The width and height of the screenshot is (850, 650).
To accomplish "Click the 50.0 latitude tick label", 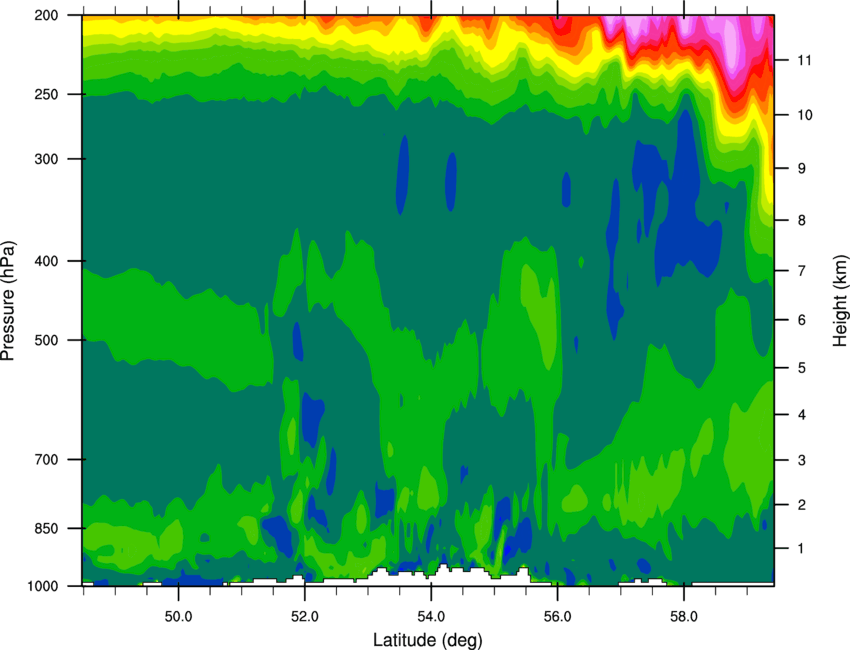I will tap(178, 617).
